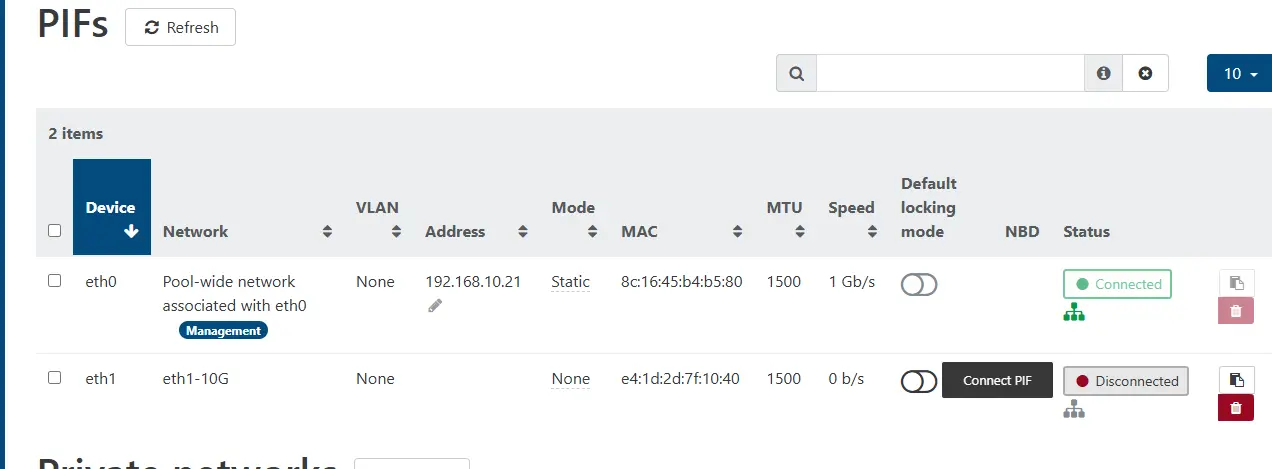This screenshot has width=1272, height=469.
Task: Open the Static mode selector for eth0
Action: pyautogui.click(x=570, y=282)
